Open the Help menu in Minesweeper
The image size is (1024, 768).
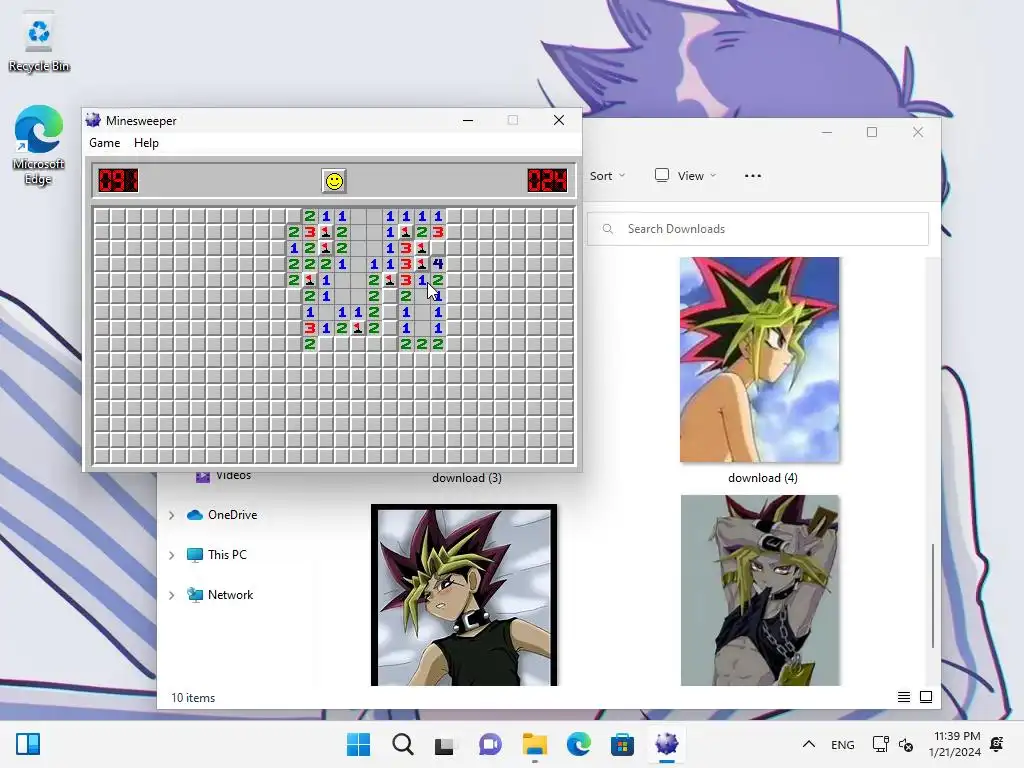[x=146, y=143]
